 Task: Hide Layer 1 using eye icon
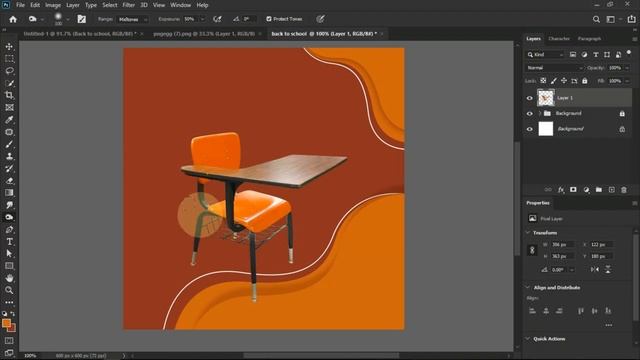point(530,98)
